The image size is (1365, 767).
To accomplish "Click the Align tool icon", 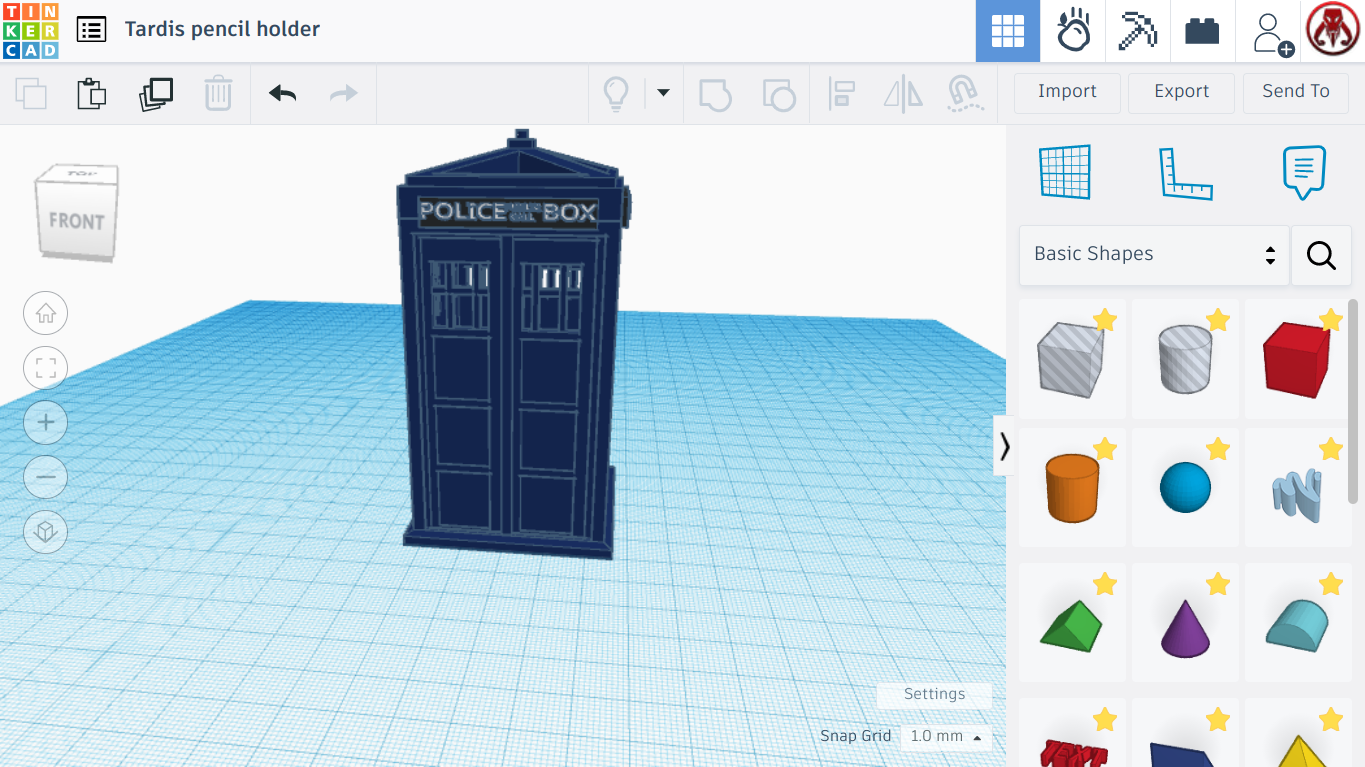I will tap(842, 94).
